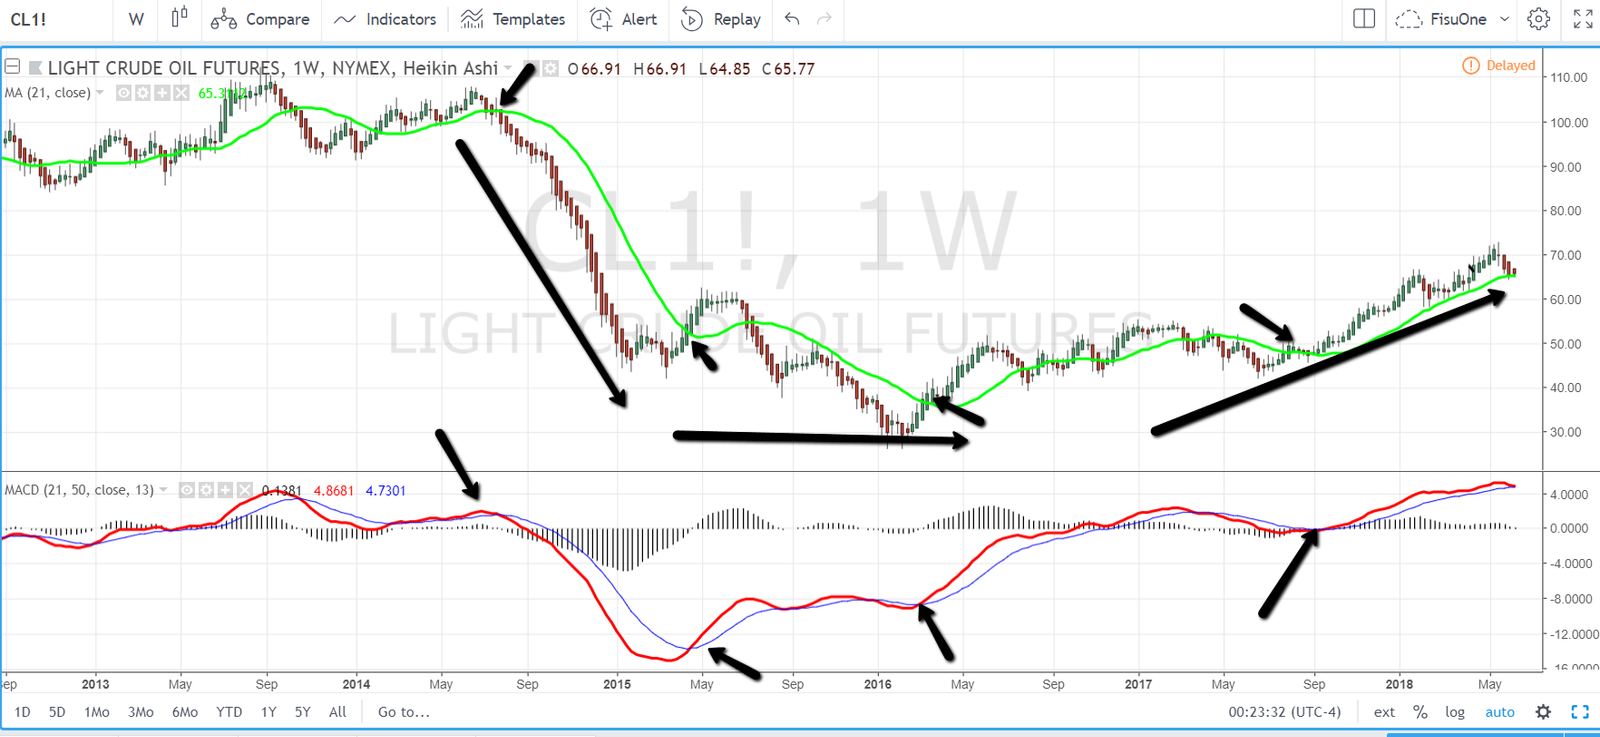
Task: Open the Indicators dialog
Action: tap(386, 19)
